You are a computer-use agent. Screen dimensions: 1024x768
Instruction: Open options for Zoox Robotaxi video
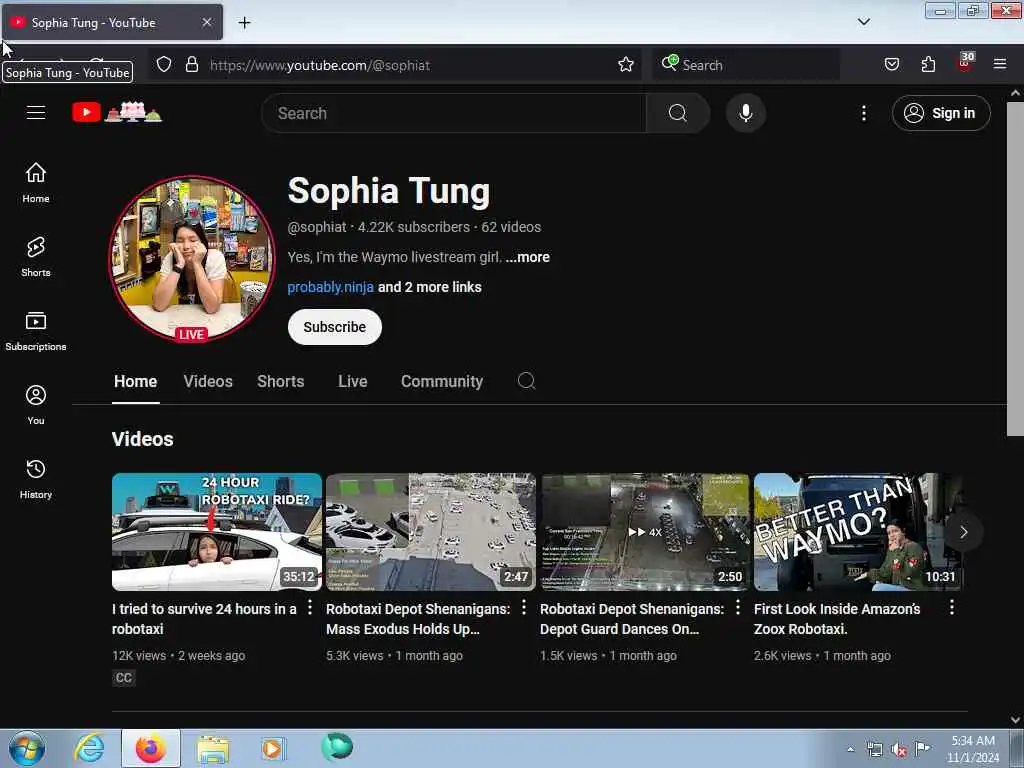(x=952, y=607)
